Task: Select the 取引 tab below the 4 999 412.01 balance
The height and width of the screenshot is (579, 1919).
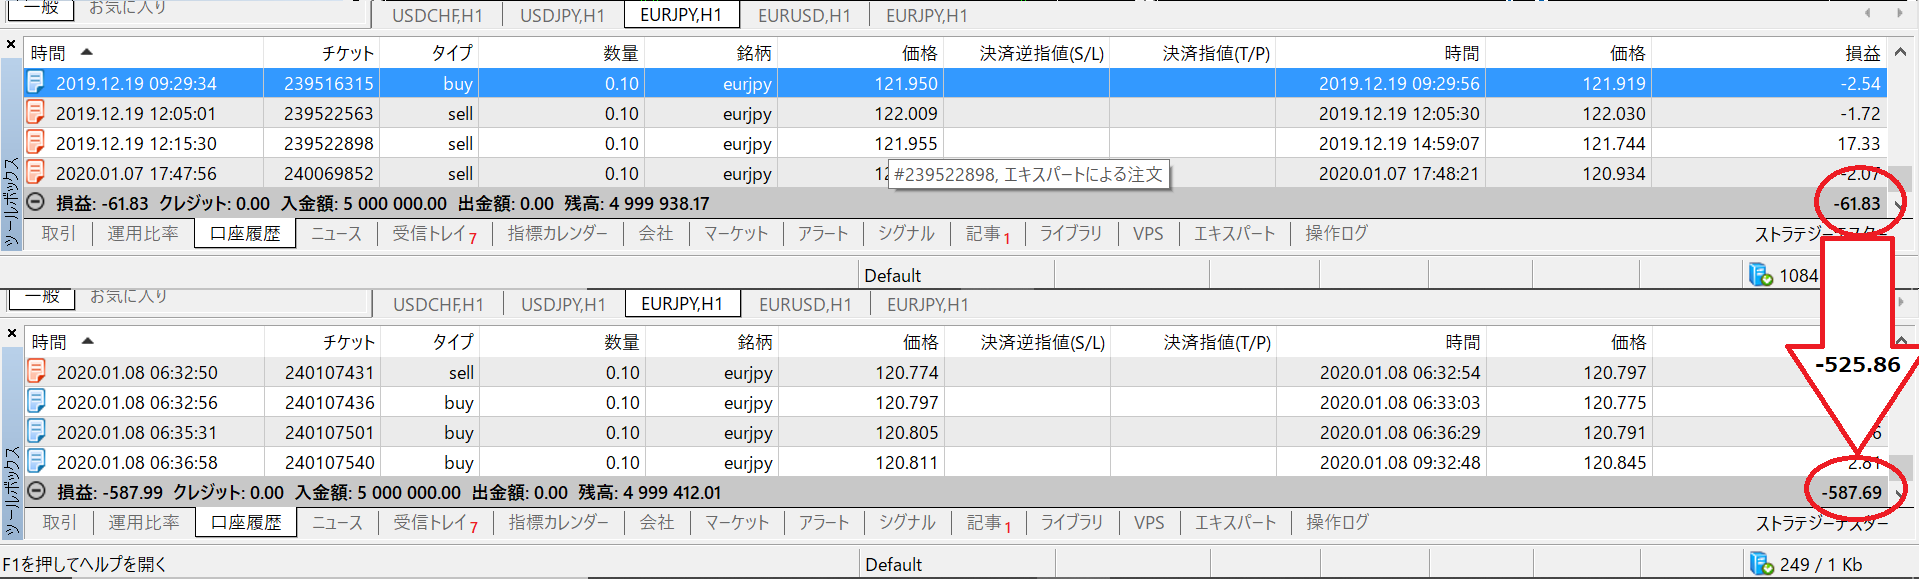Action: point(60,522)
